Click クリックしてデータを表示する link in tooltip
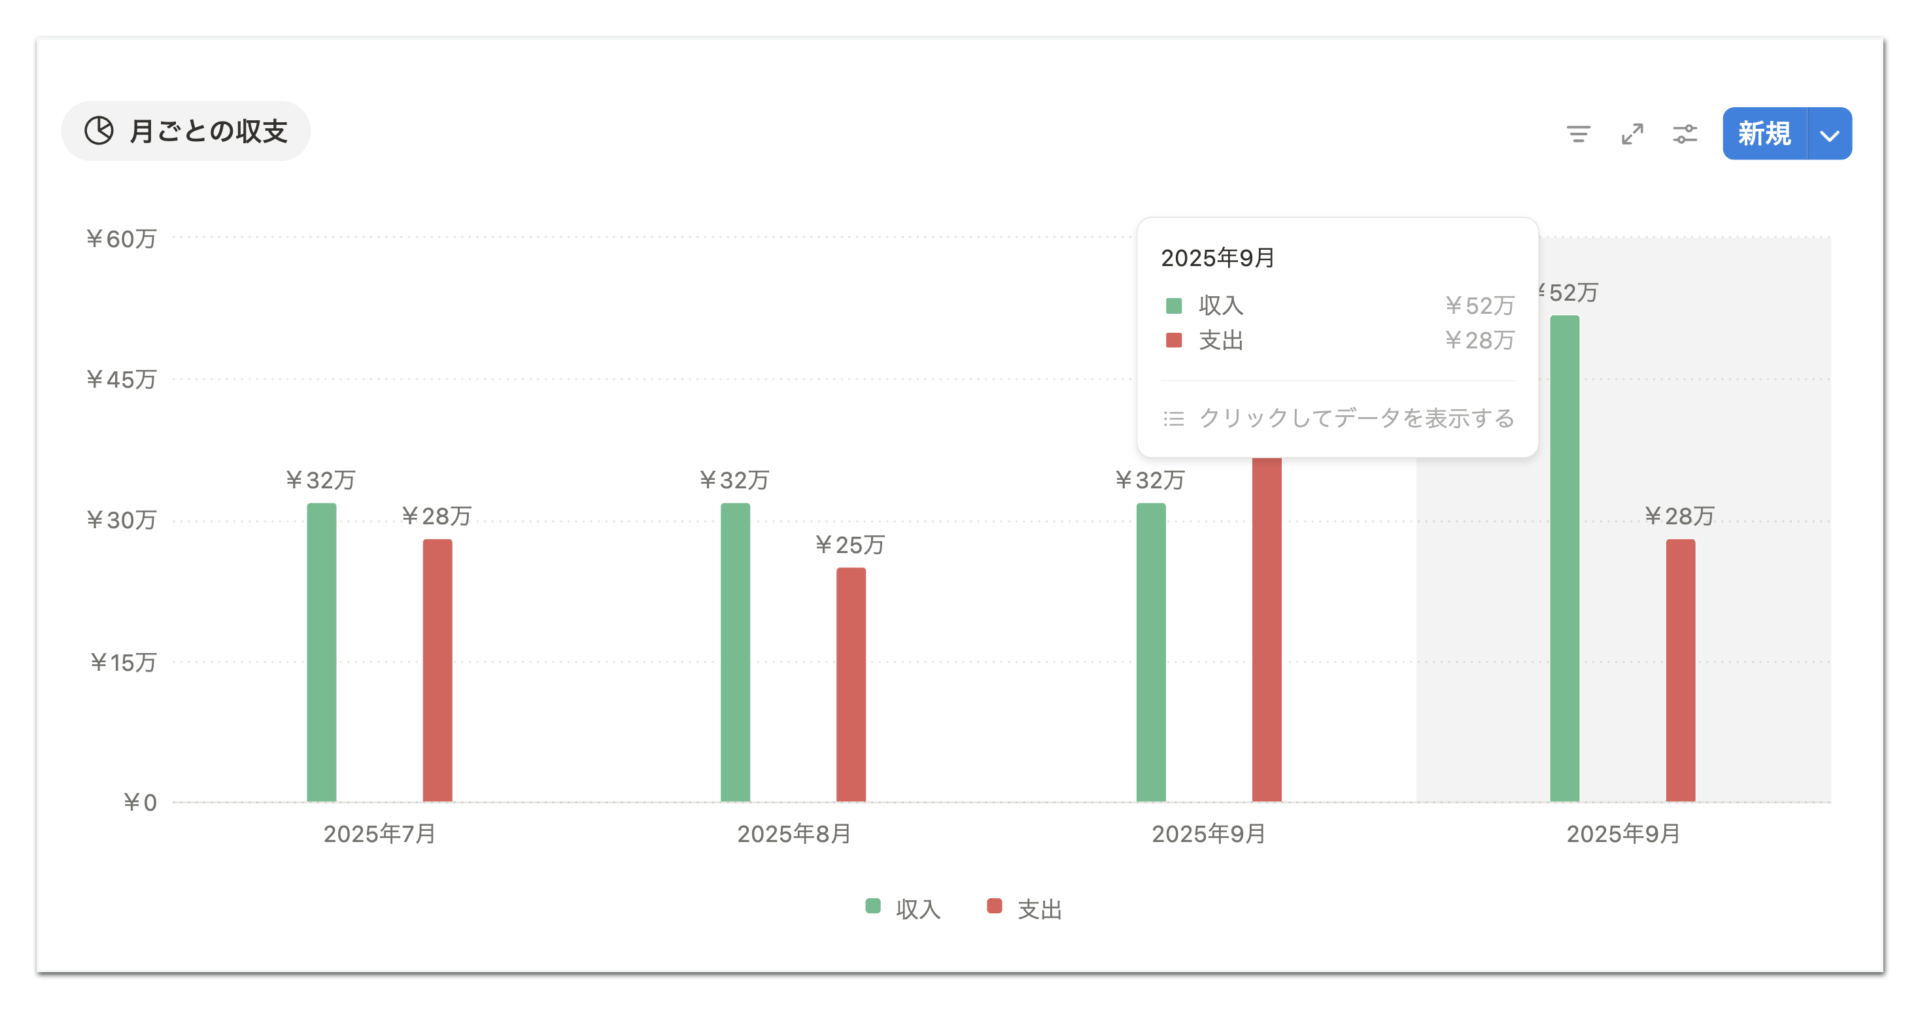The width and height of the screenshot is (1920, 1012). click(x=1356, y=418)
